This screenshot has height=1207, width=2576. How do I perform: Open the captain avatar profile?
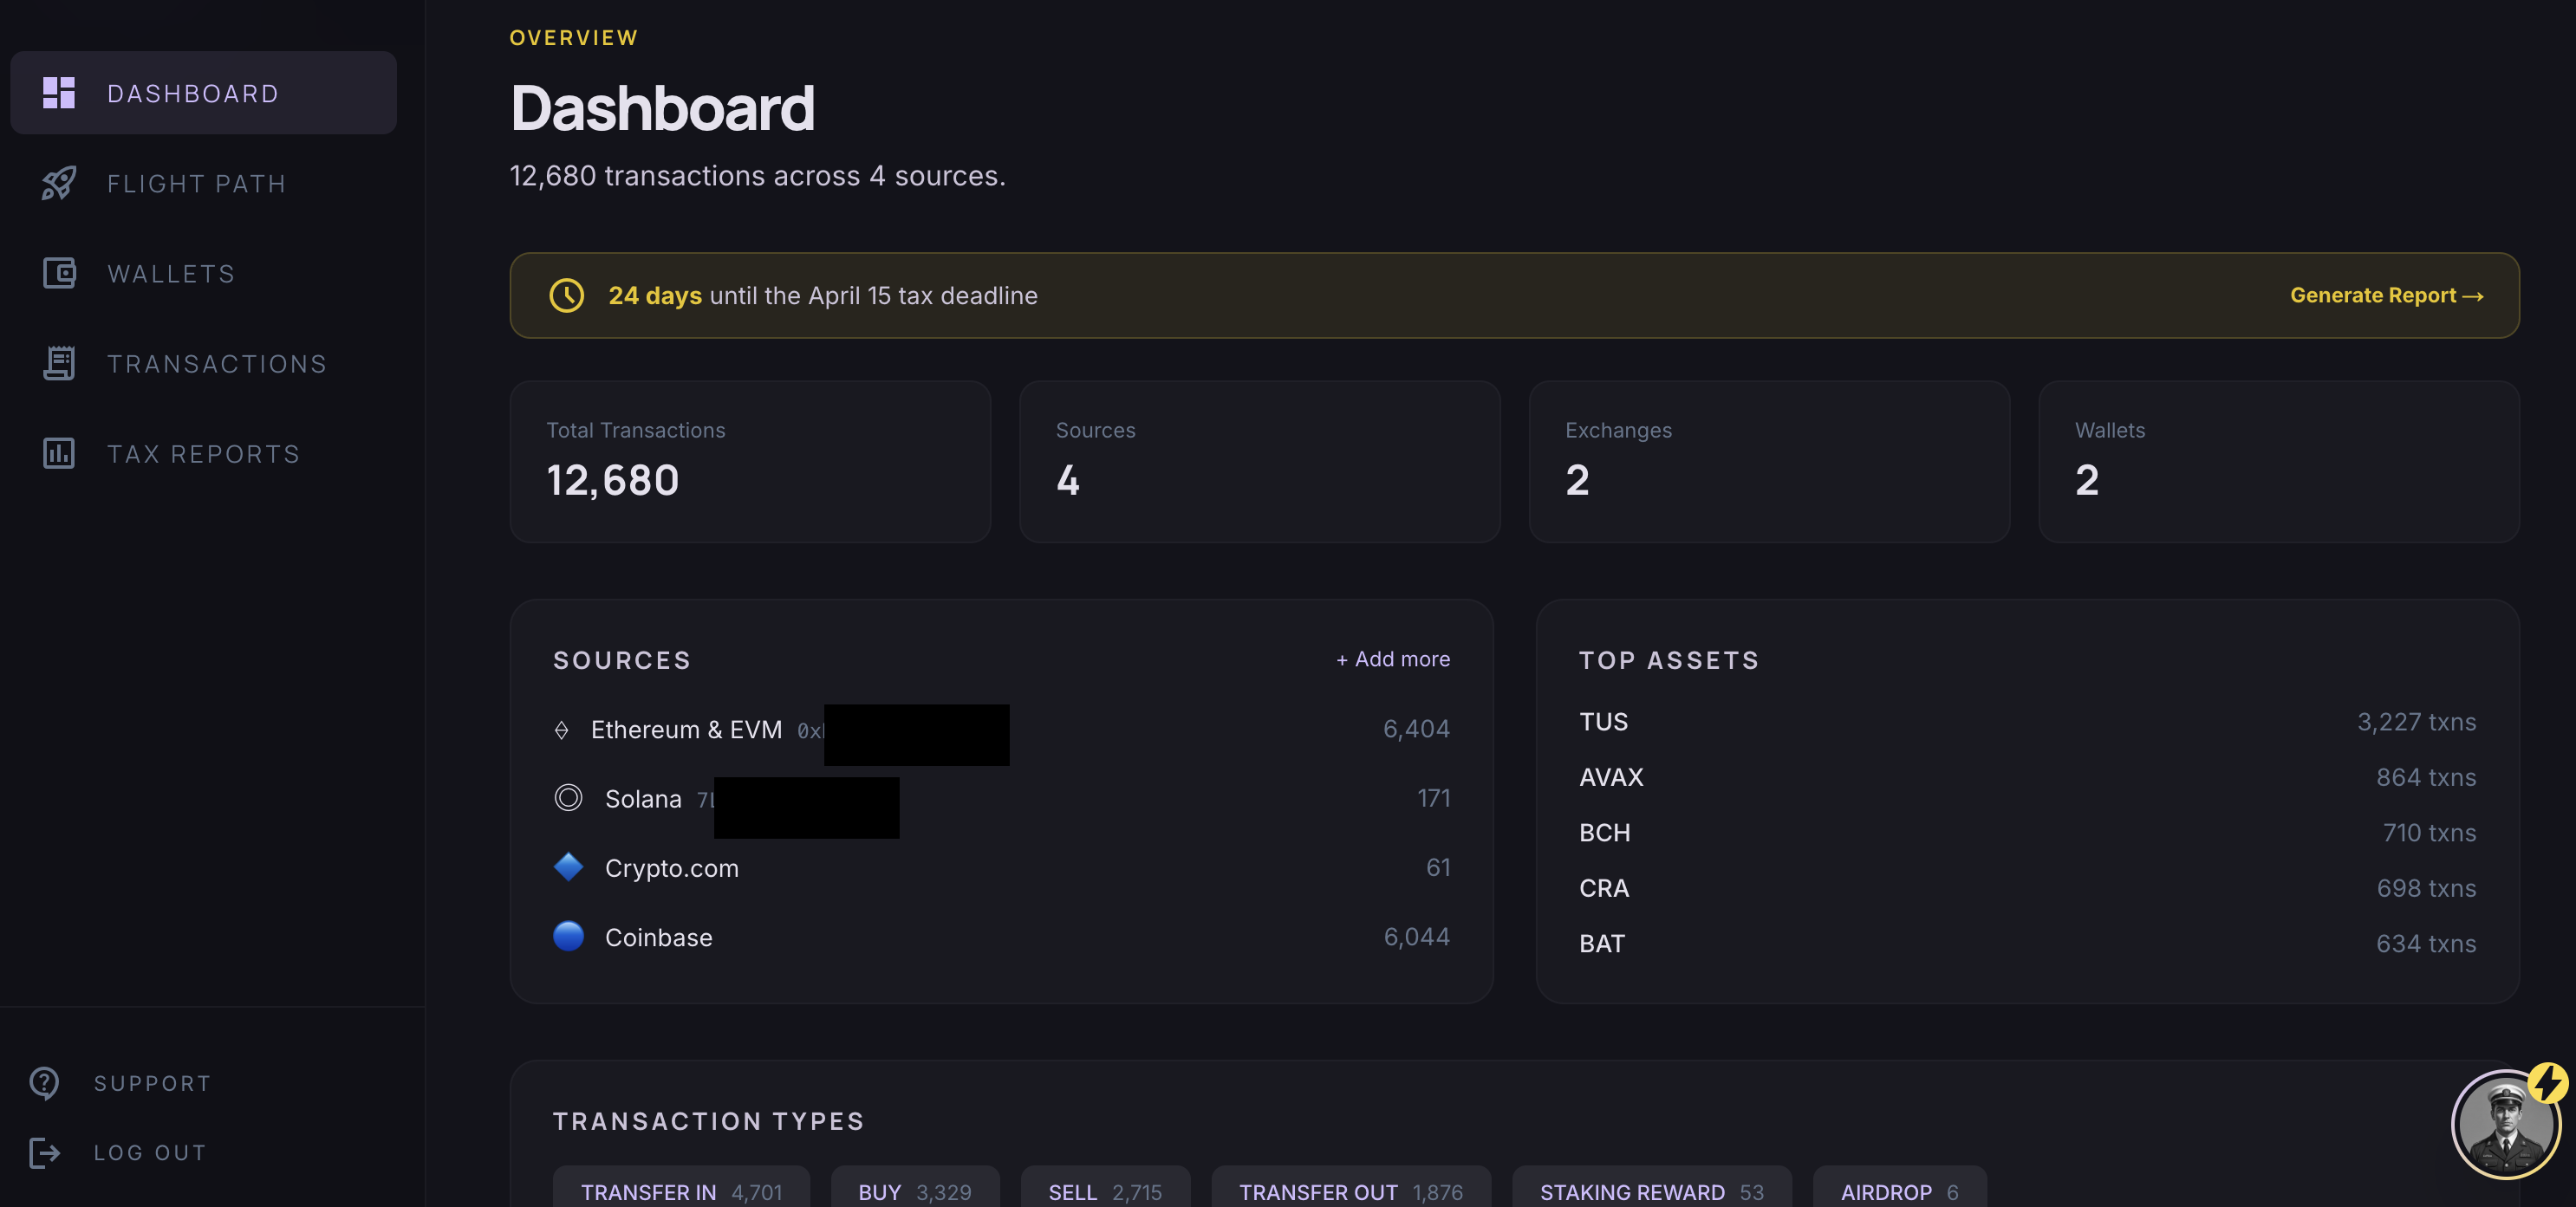coord(2505,1125)
